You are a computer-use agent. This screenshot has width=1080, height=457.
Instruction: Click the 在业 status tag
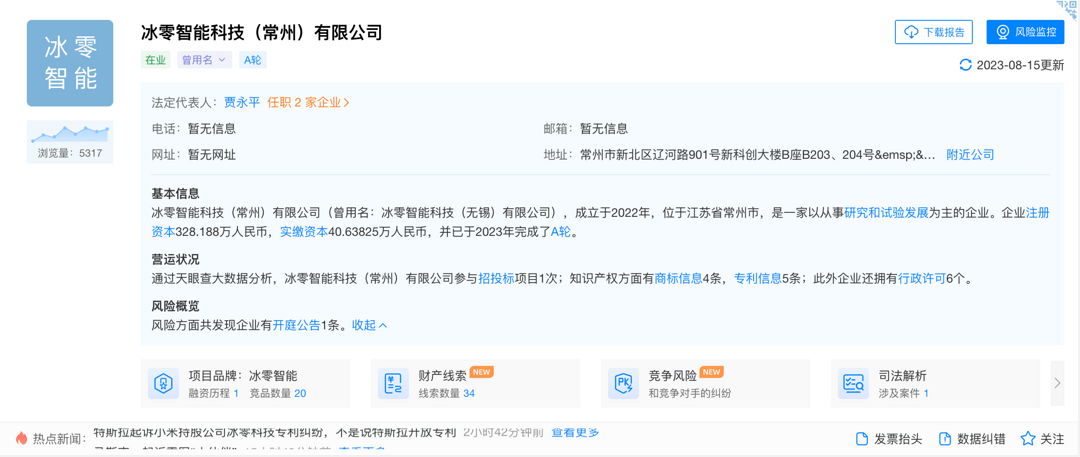[155, 60]
